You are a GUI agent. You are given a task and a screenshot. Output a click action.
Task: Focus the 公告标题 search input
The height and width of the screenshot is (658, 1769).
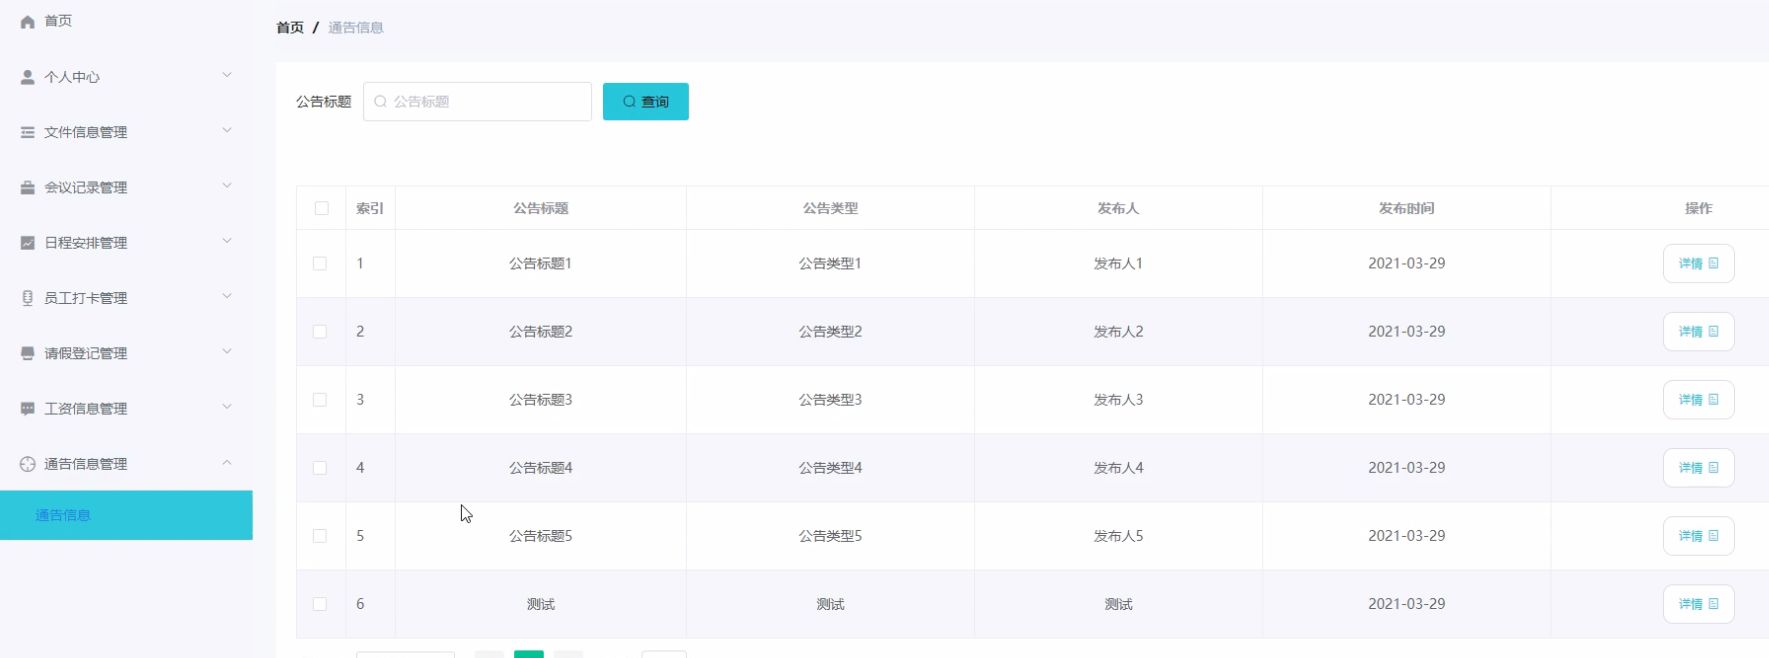(x=477, y=102)
